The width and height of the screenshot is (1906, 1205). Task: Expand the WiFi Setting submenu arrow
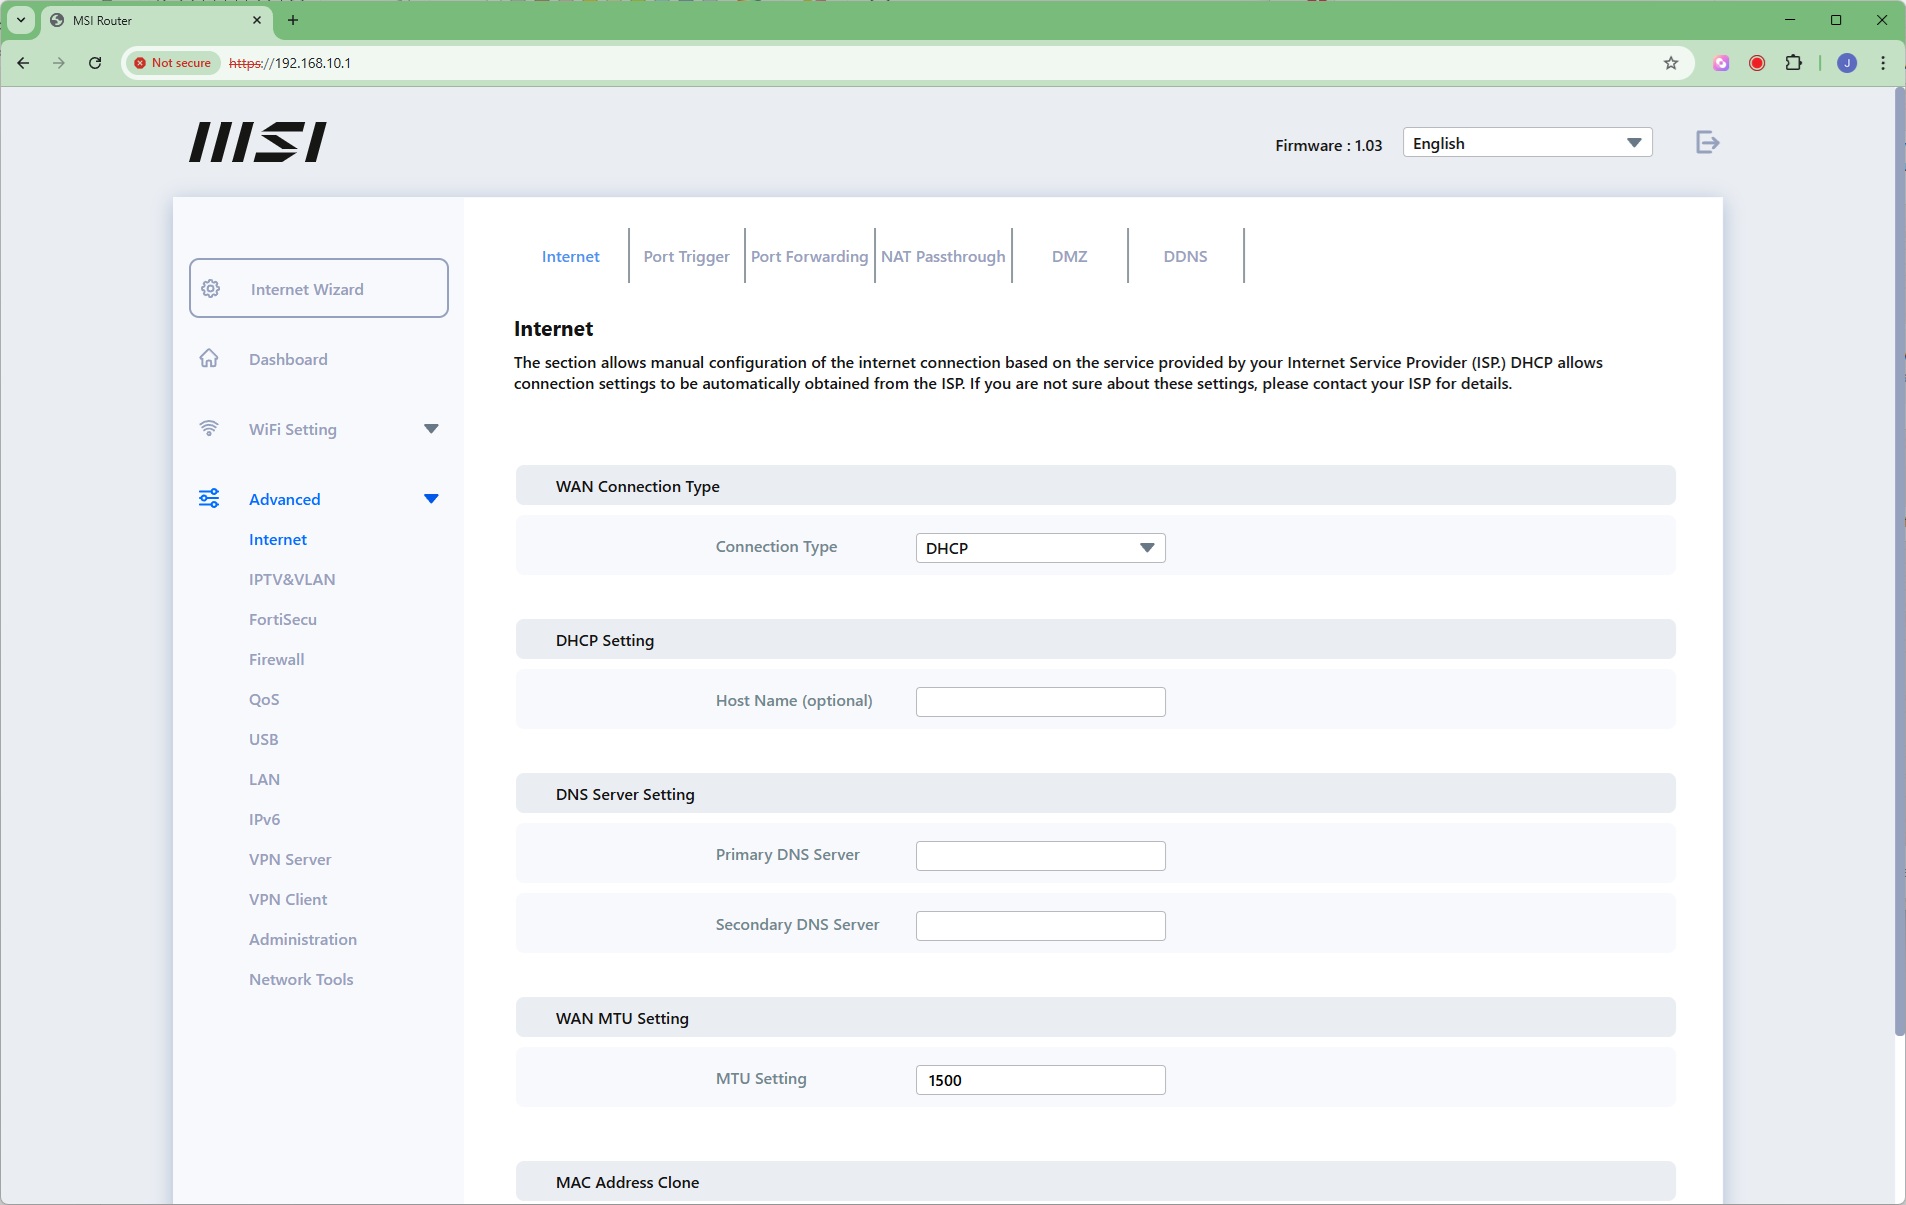pyautogui.click(x=431, y=429)
